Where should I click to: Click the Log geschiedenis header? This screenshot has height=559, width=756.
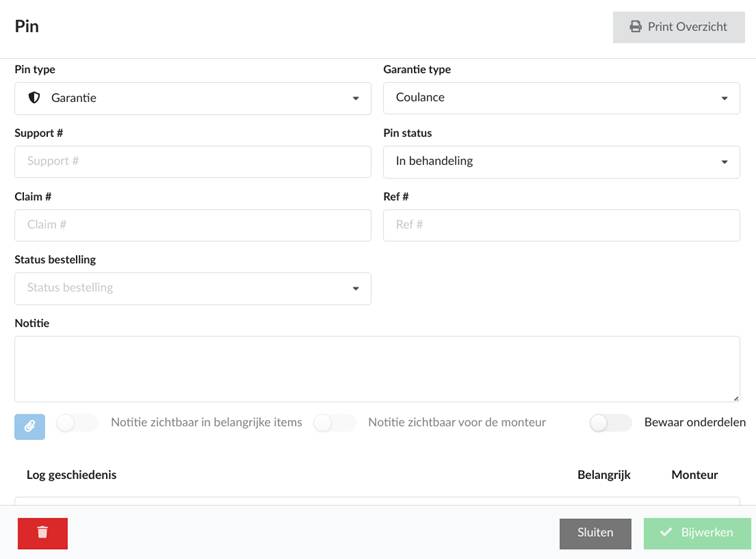point(71,475)
